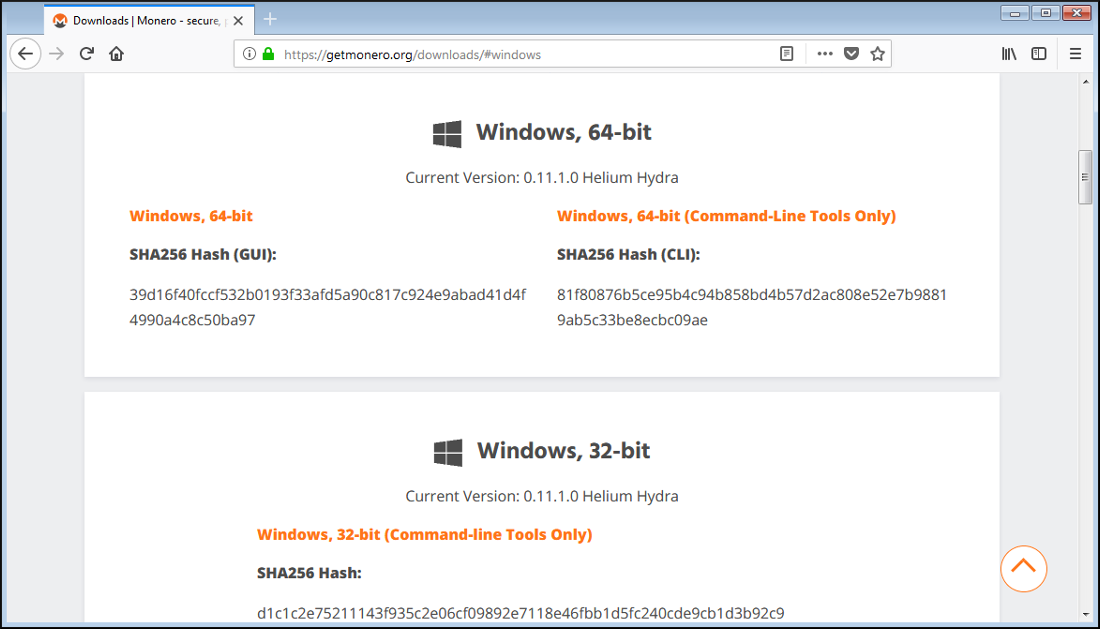
Task: Download Windows 32-bit Command-line Tools Only
Action: [424, 534]
